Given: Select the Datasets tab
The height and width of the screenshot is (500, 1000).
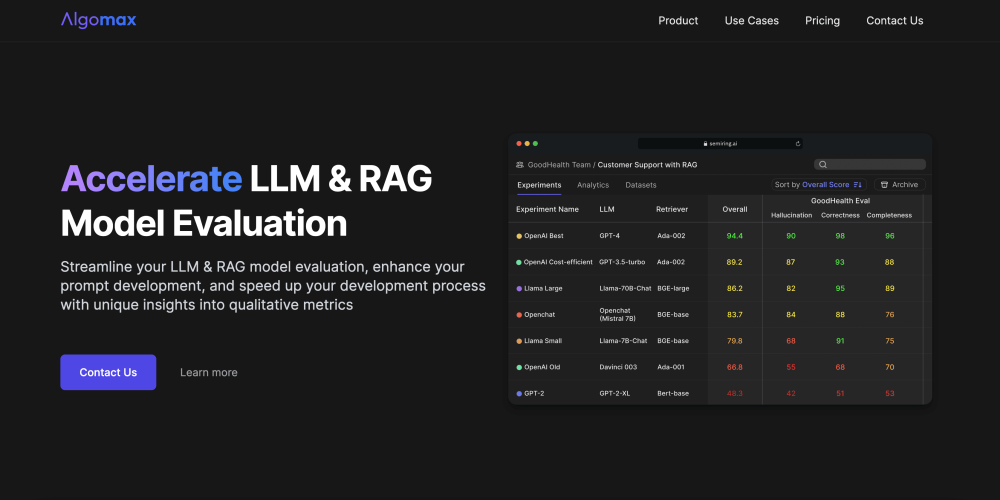Looking at the screenshot, I should point(641,185).
